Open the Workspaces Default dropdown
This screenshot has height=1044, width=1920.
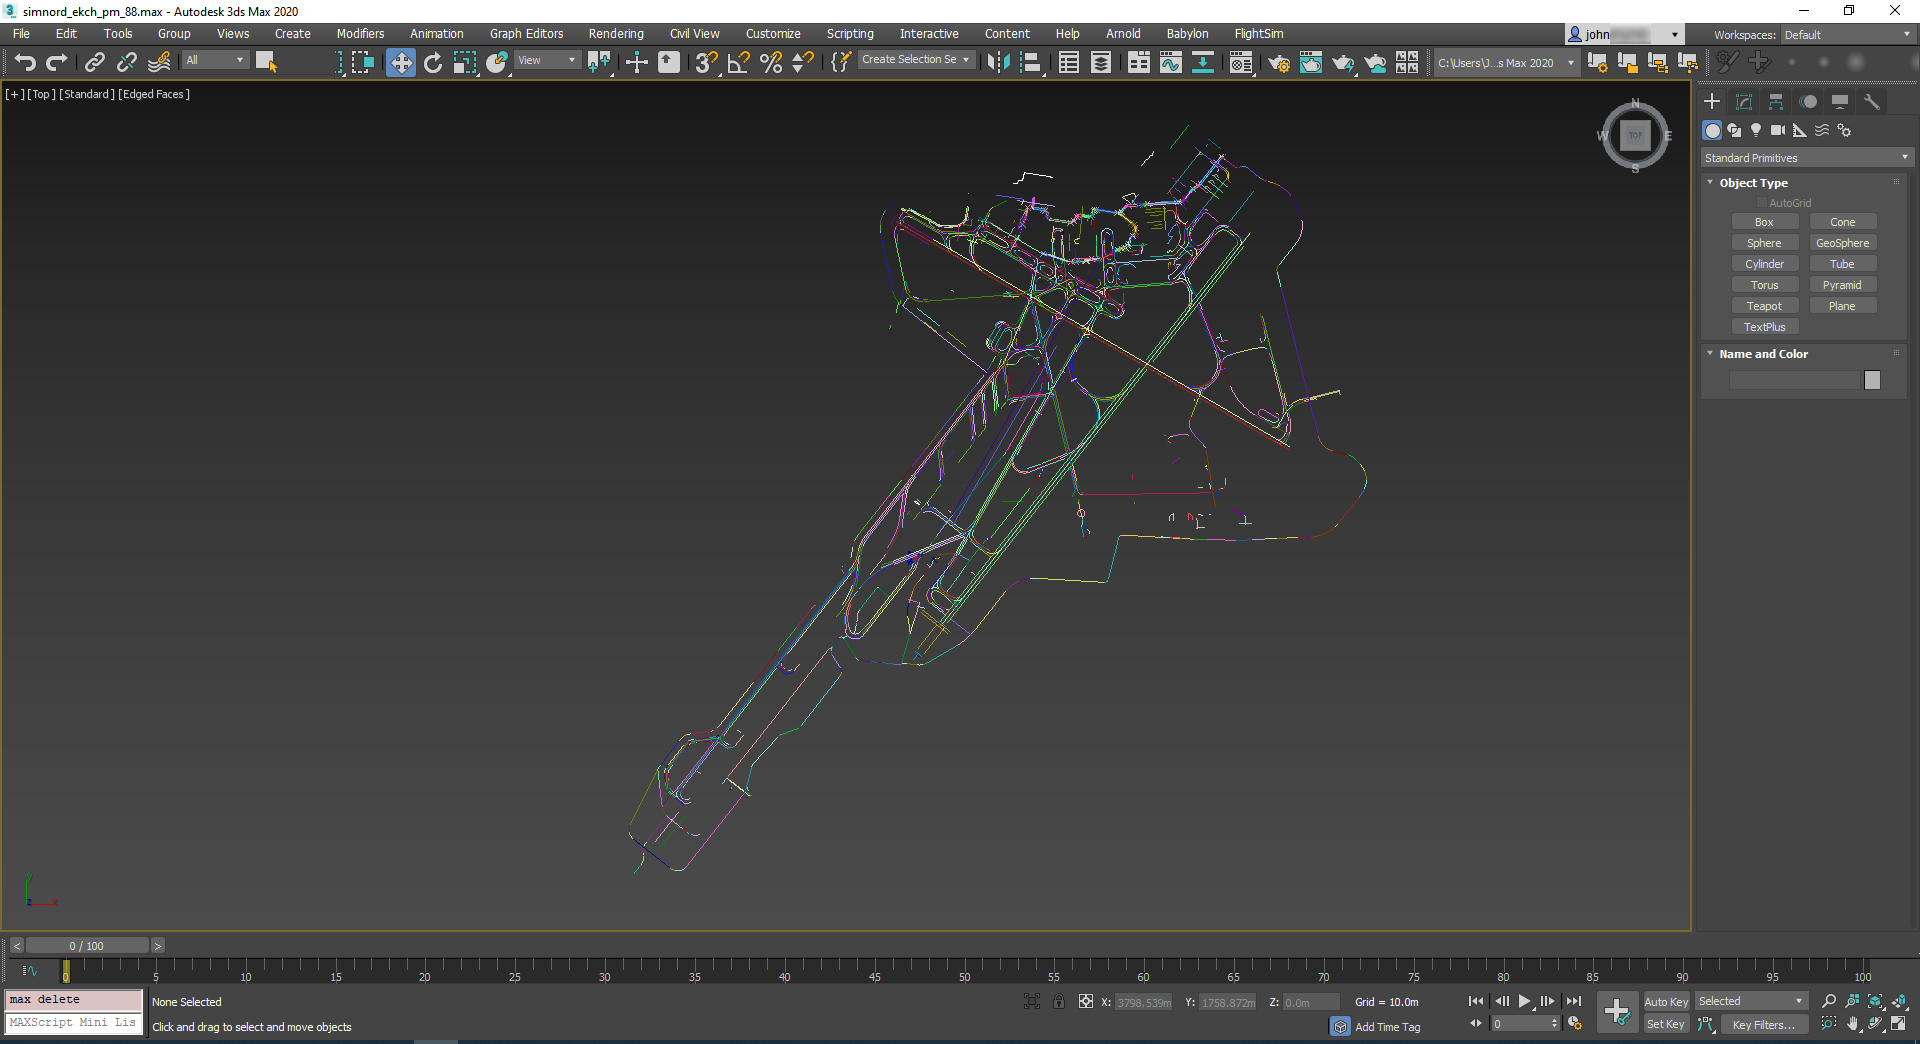pyautogui.click(x=1847, y=35)
